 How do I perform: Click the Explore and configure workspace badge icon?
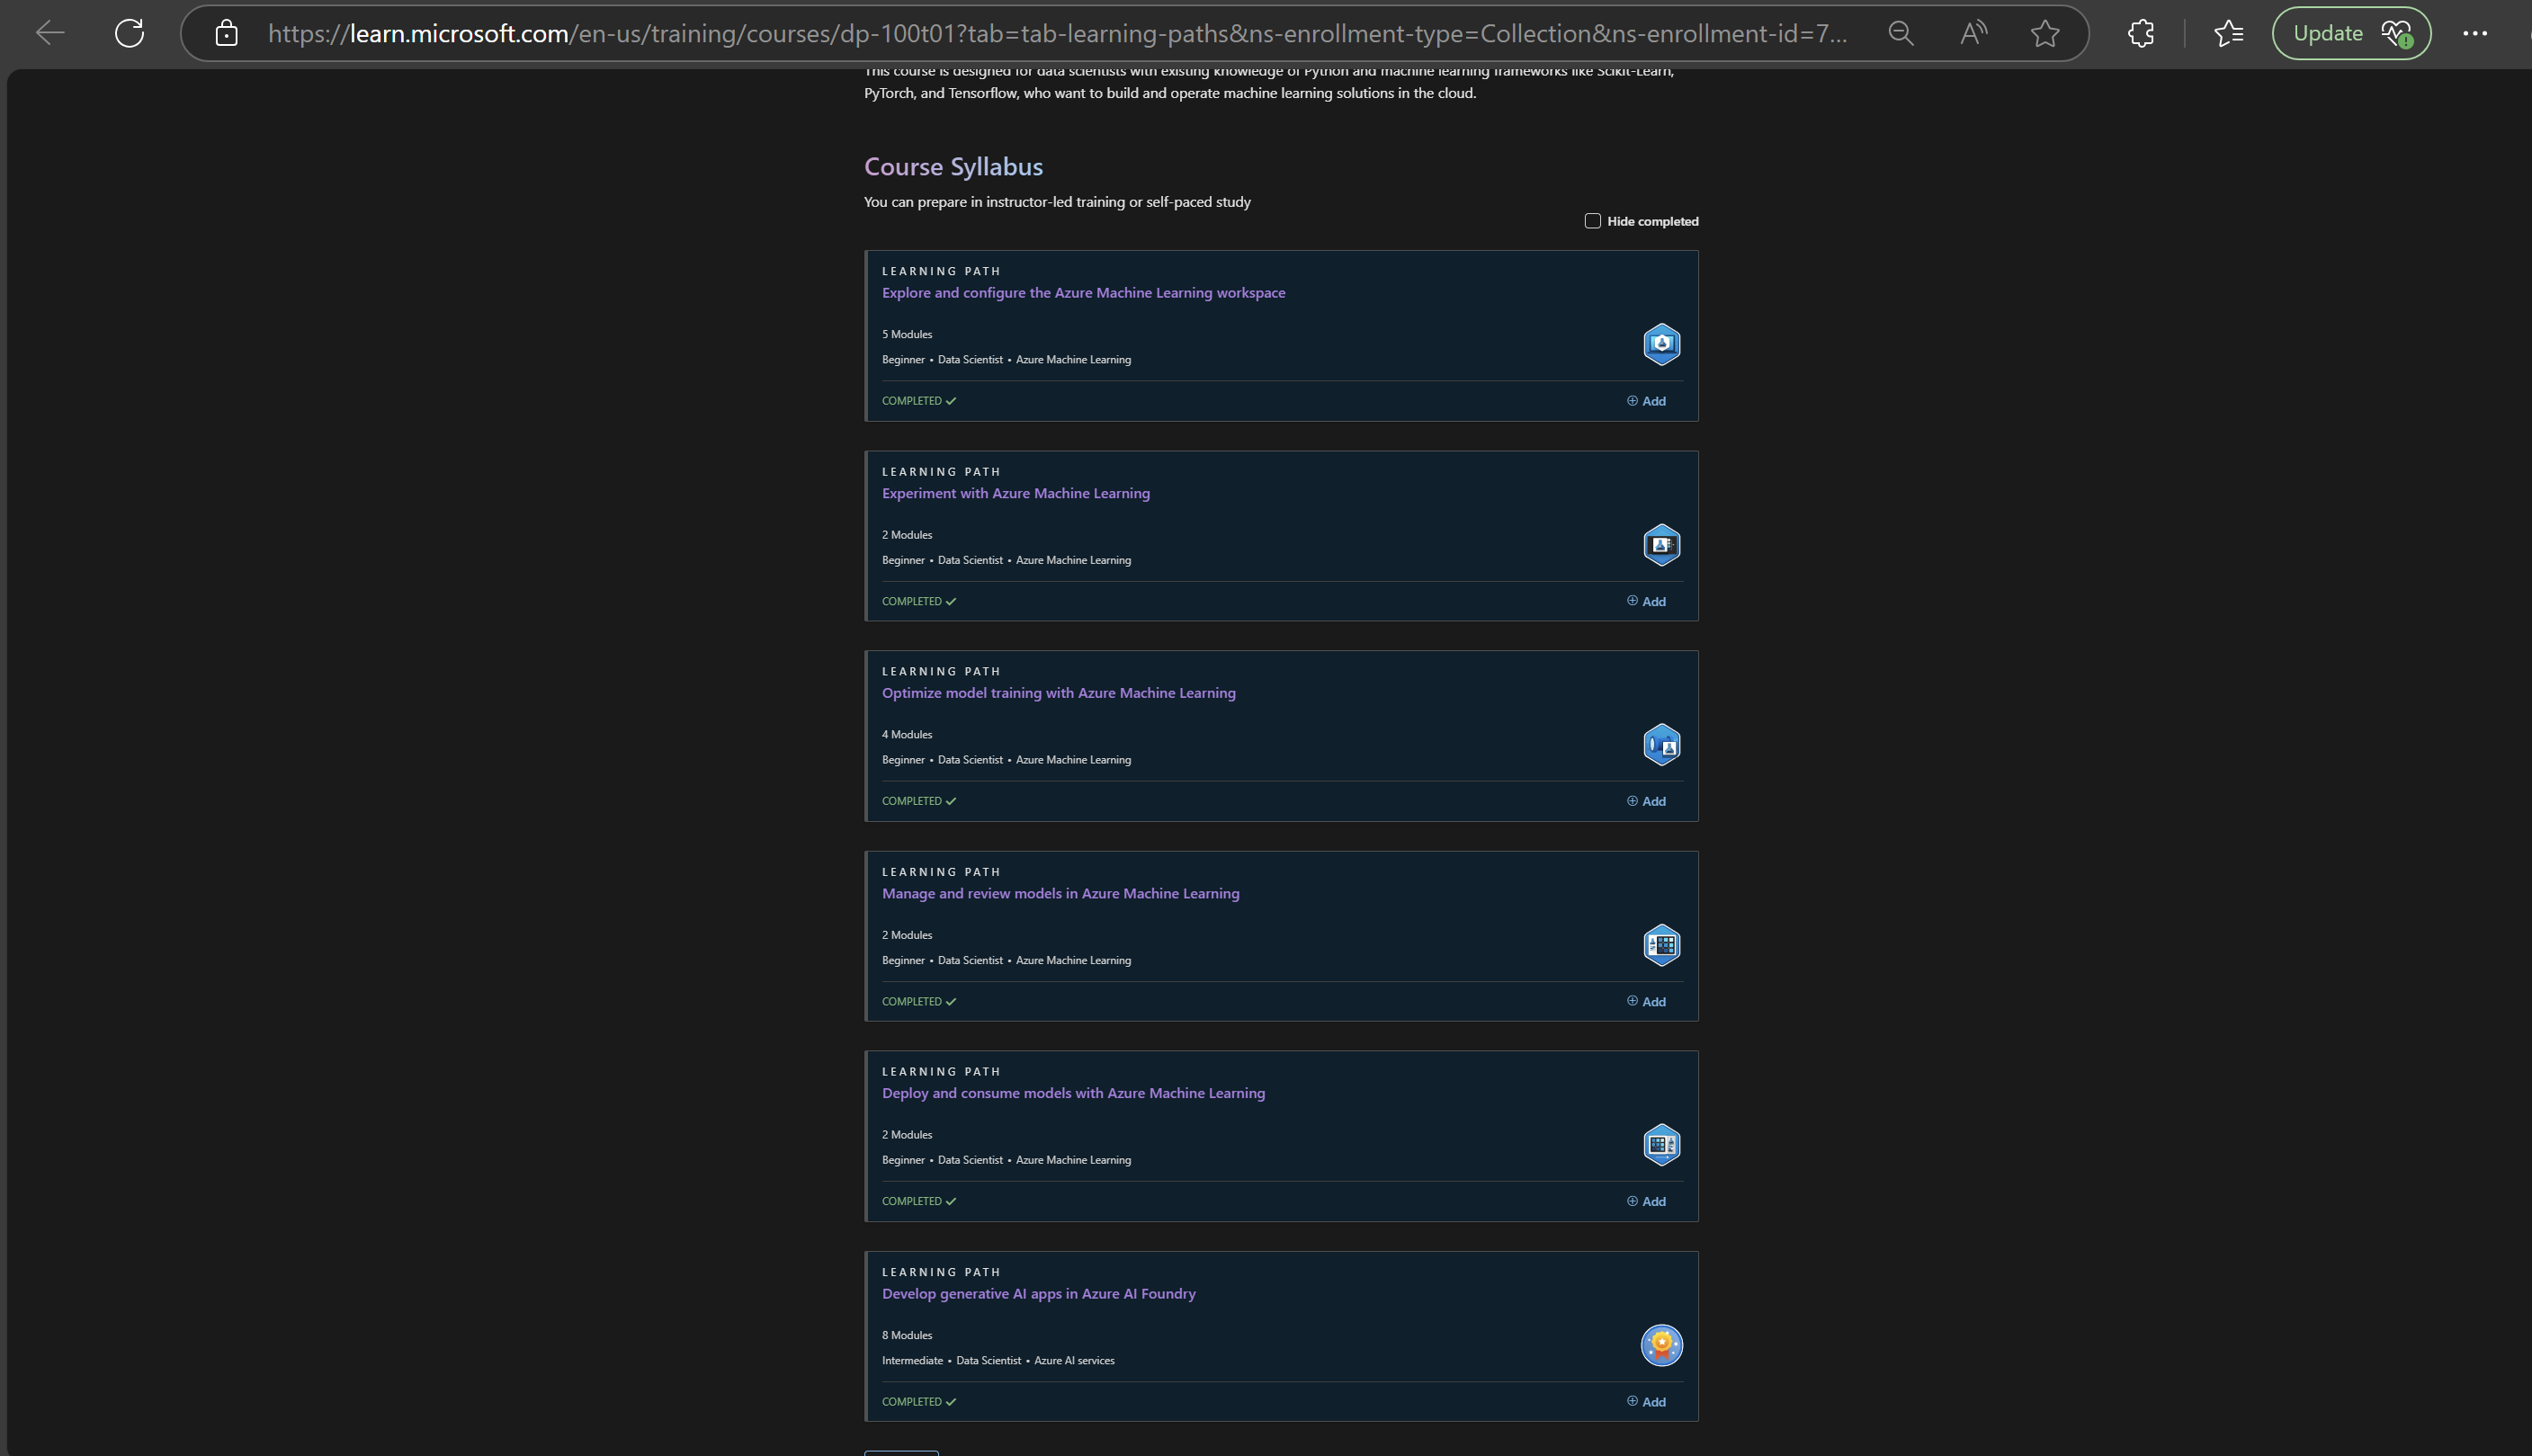pos(1660,344)
